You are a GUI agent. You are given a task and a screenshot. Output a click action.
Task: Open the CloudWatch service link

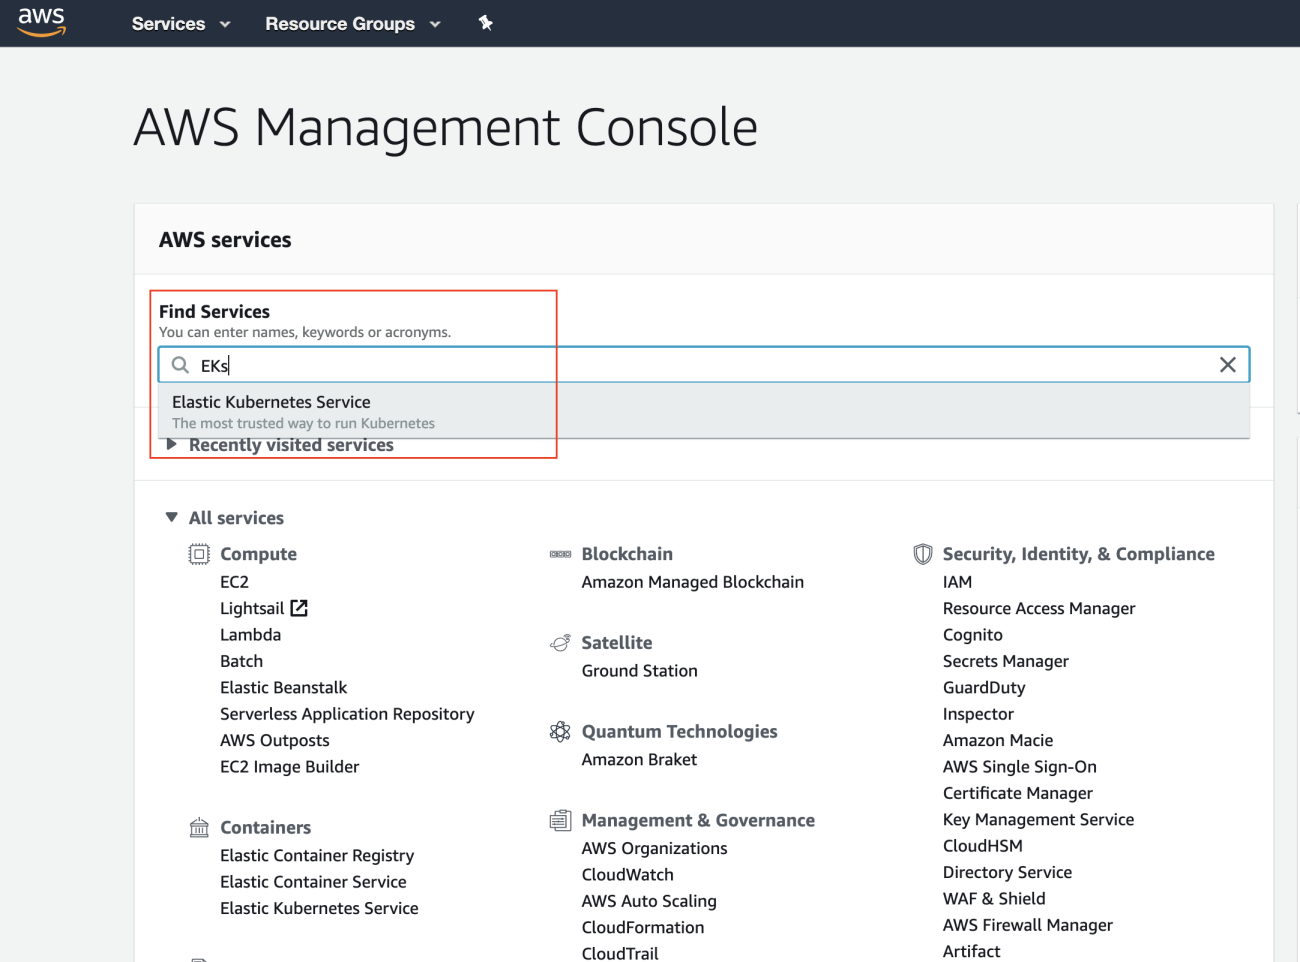pos(627,875)
